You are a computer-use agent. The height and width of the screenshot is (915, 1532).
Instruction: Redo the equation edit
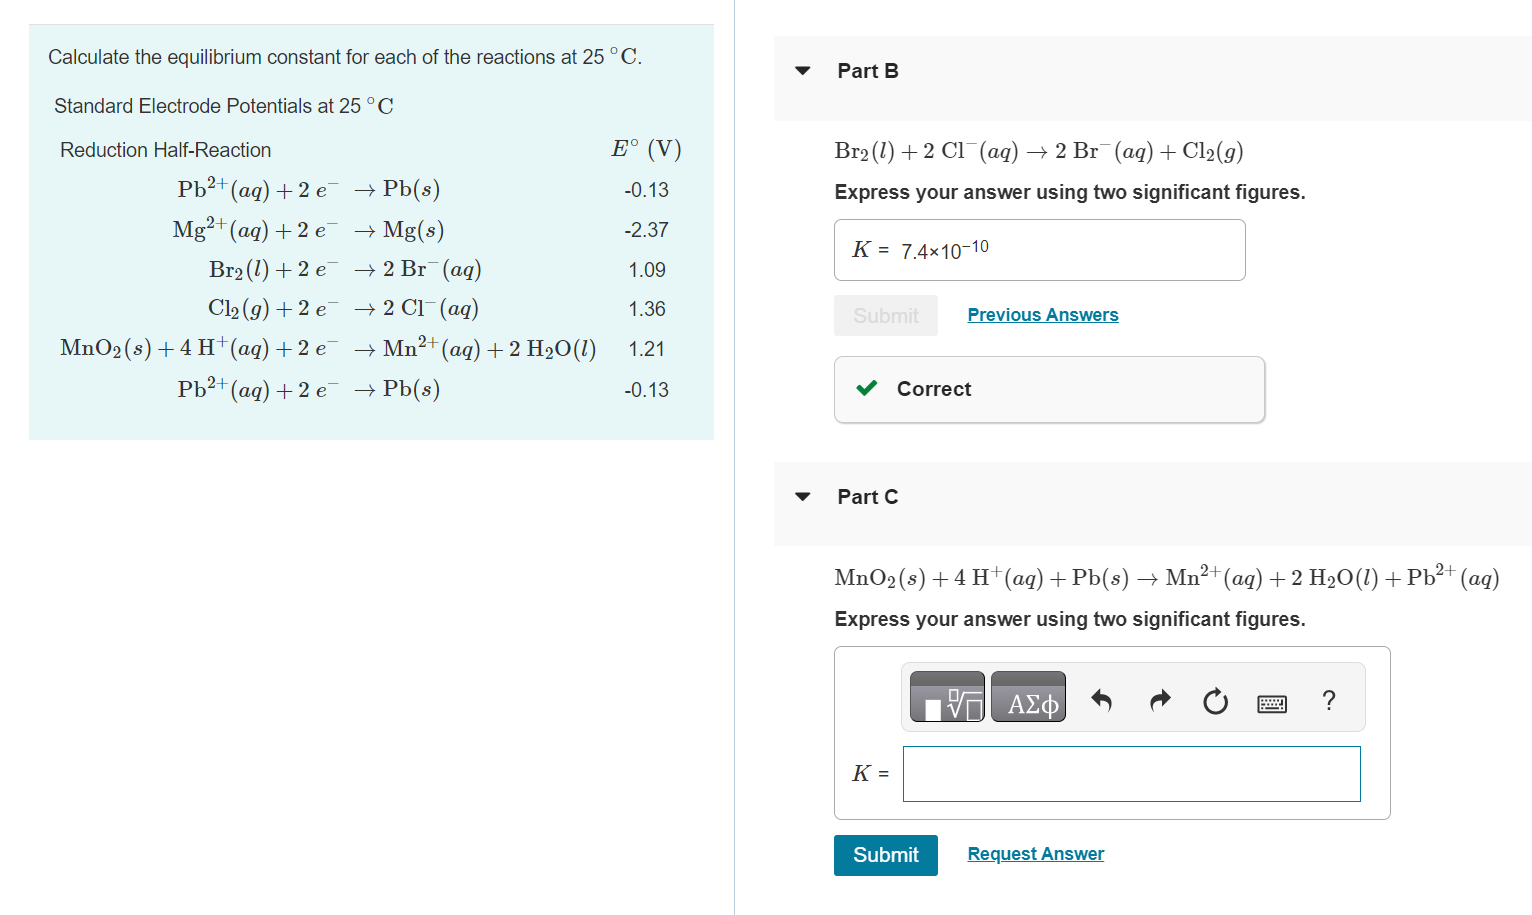click(1159, 701)
